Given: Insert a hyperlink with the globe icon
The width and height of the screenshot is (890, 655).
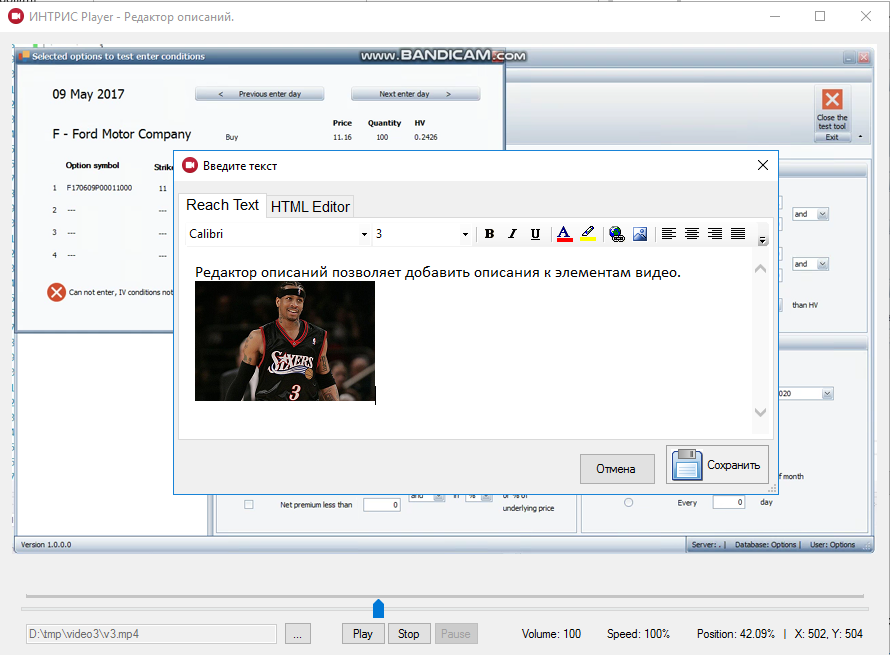Looking at the screenshot, I should (x=616, y=234).
